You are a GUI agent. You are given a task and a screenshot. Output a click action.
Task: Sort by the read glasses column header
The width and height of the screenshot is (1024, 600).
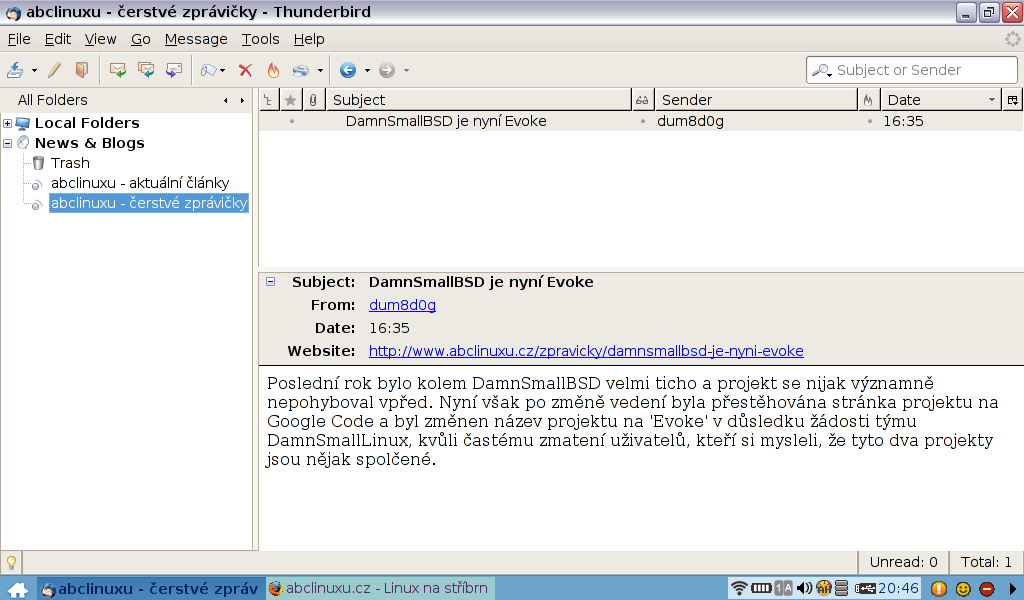click(643, 100)
